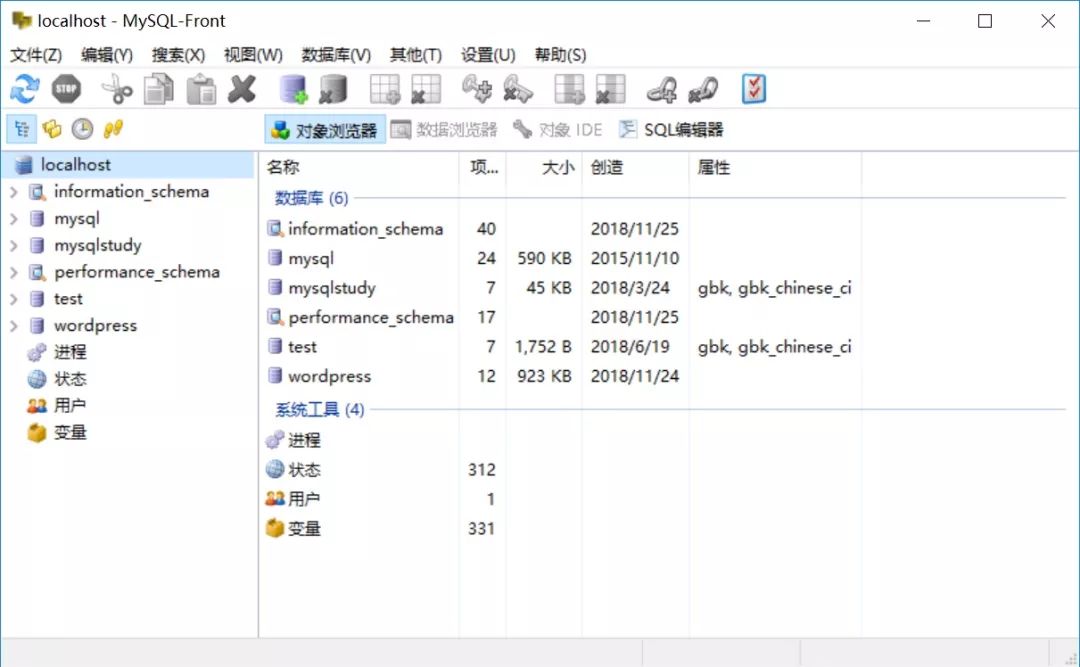Click the 系统工具 (4) group header
The image size is (1080, 667).
(320, 410)
